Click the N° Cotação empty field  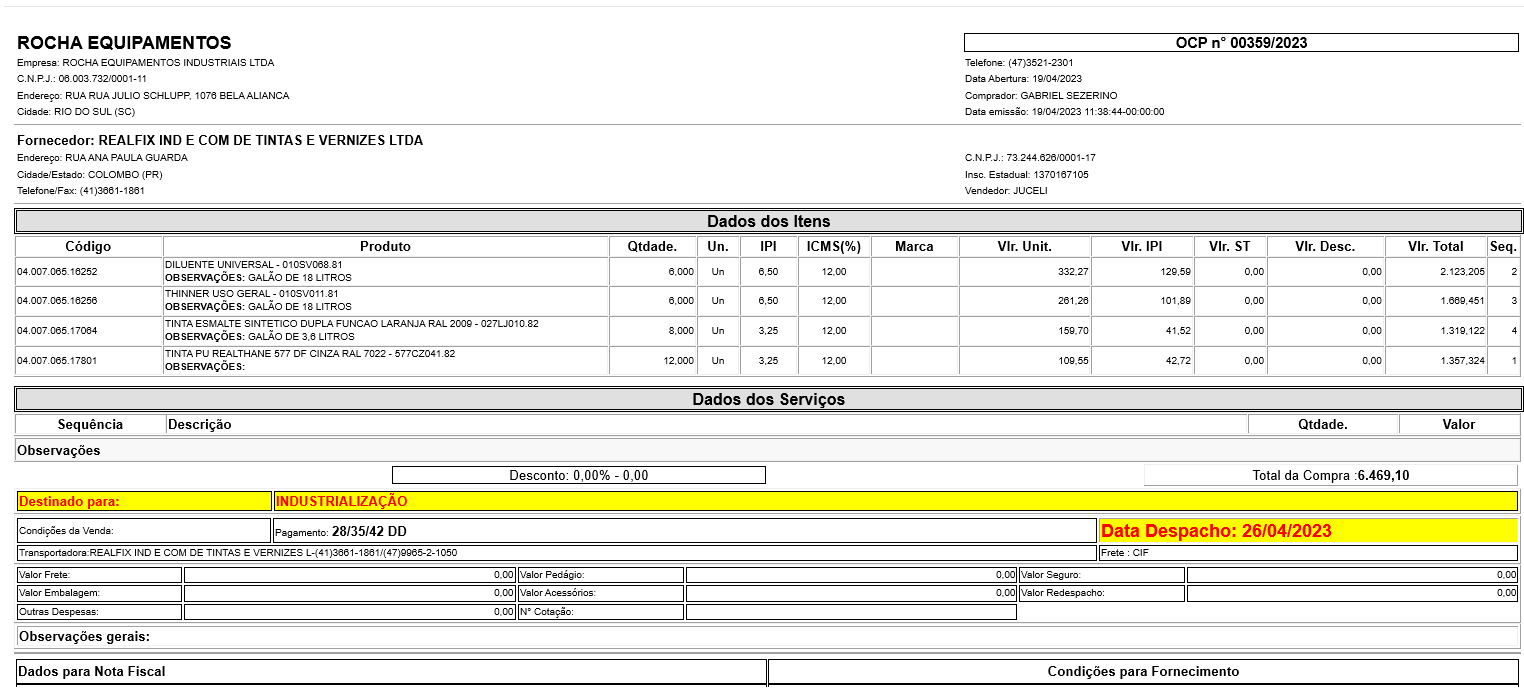click(851, 612)
